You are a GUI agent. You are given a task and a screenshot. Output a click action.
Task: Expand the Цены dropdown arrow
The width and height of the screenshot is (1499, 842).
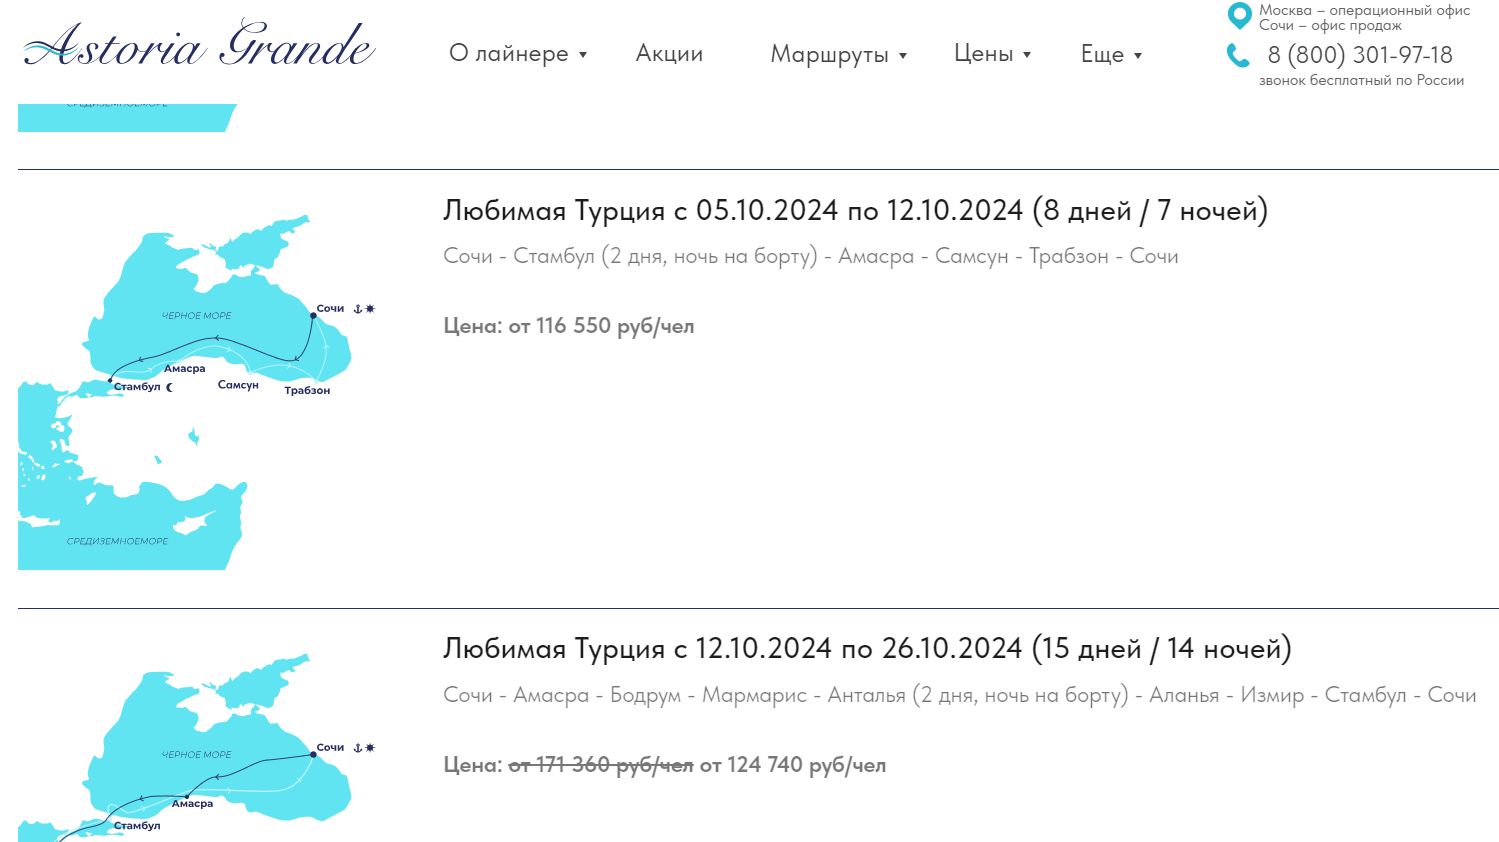(1027, 55)
